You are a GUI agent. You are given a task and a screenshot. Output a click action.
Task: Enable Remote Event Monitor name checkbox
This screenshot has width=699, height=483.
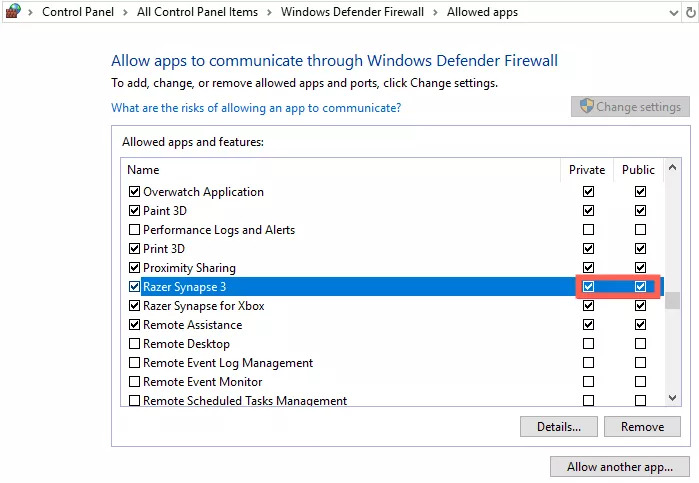pos(134,382)
